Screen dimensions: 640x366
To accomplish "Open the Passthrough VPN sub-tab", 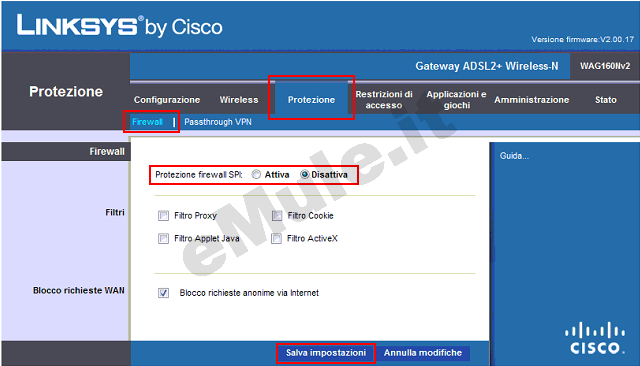I will (x=218, y=122).
